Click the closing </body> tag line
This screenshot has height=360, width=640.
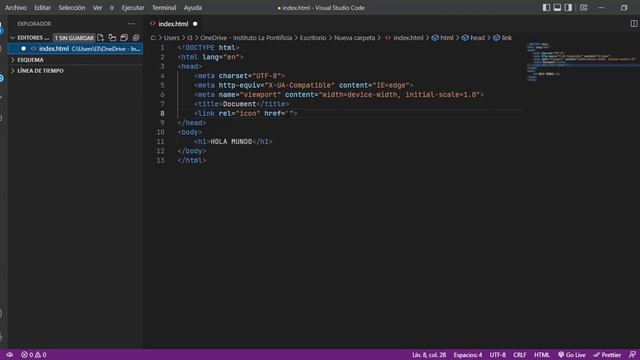pyautogui.click(x=192, y=151)
